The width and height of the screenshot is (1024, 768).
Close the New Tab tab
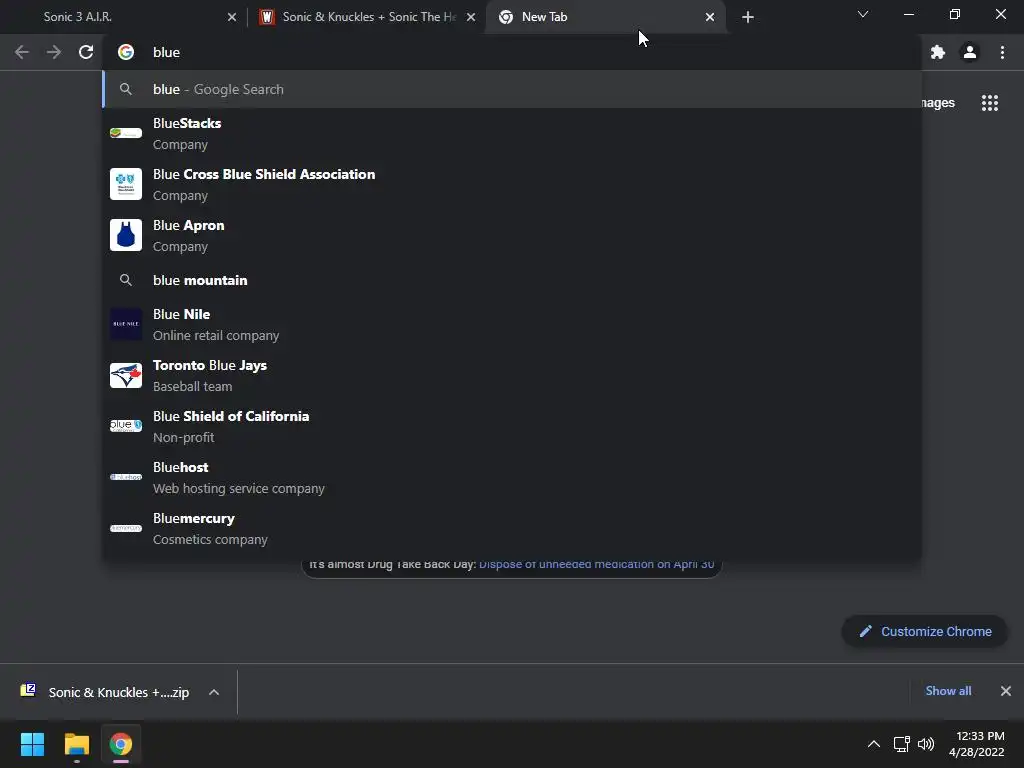(710, 17)
